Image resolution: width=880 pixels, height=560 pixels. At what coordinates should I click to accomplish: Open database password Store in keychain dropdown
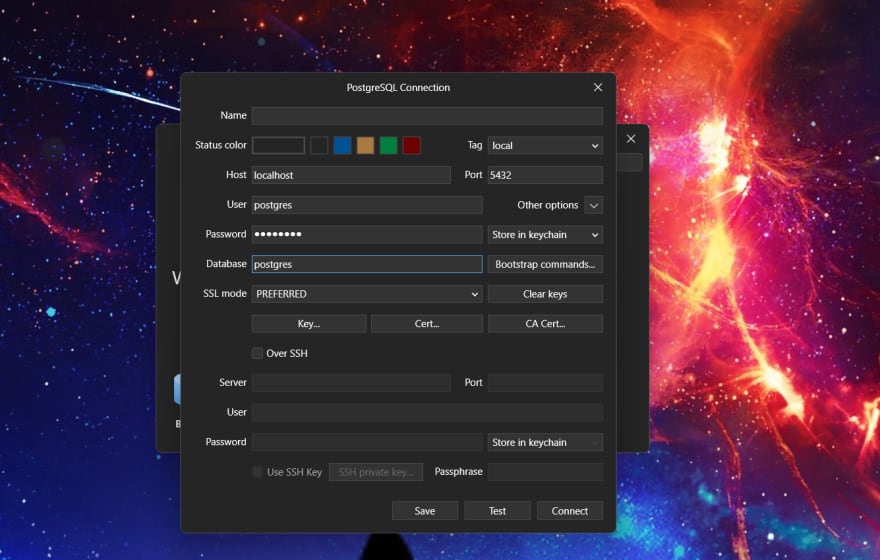(x=545, y=235)
